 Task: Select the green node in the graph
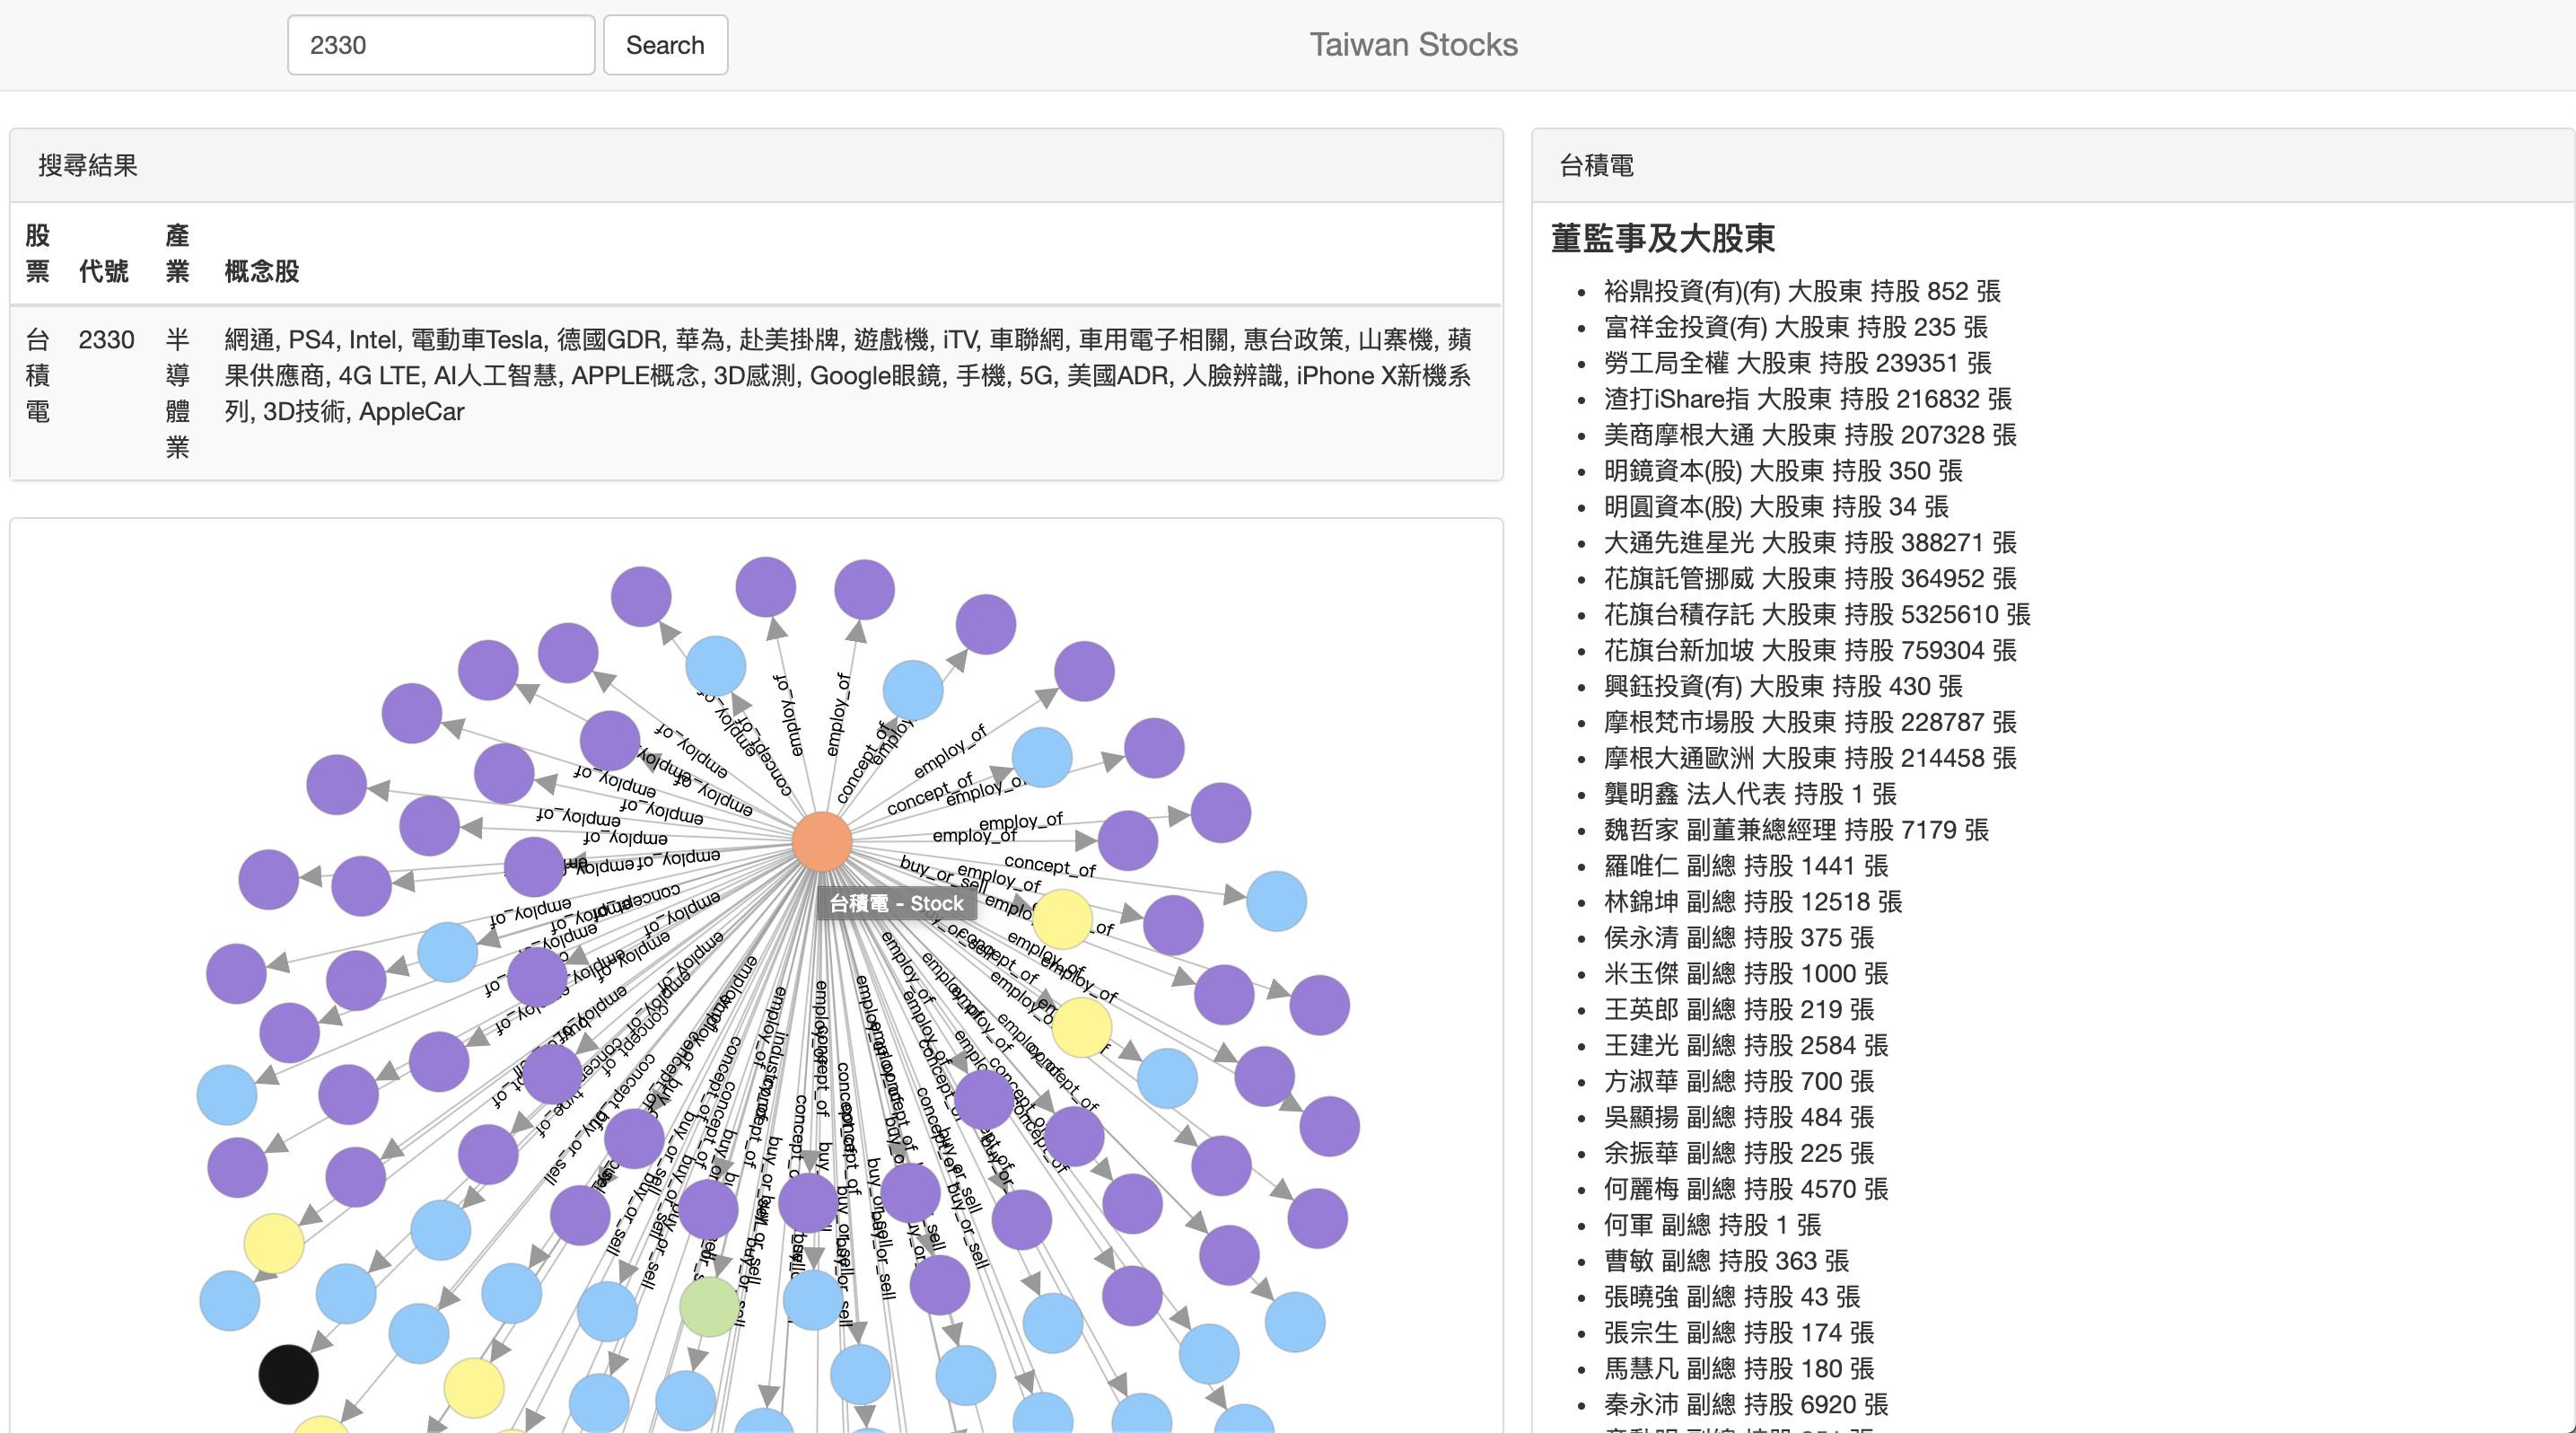click(x=709, y=1306)
